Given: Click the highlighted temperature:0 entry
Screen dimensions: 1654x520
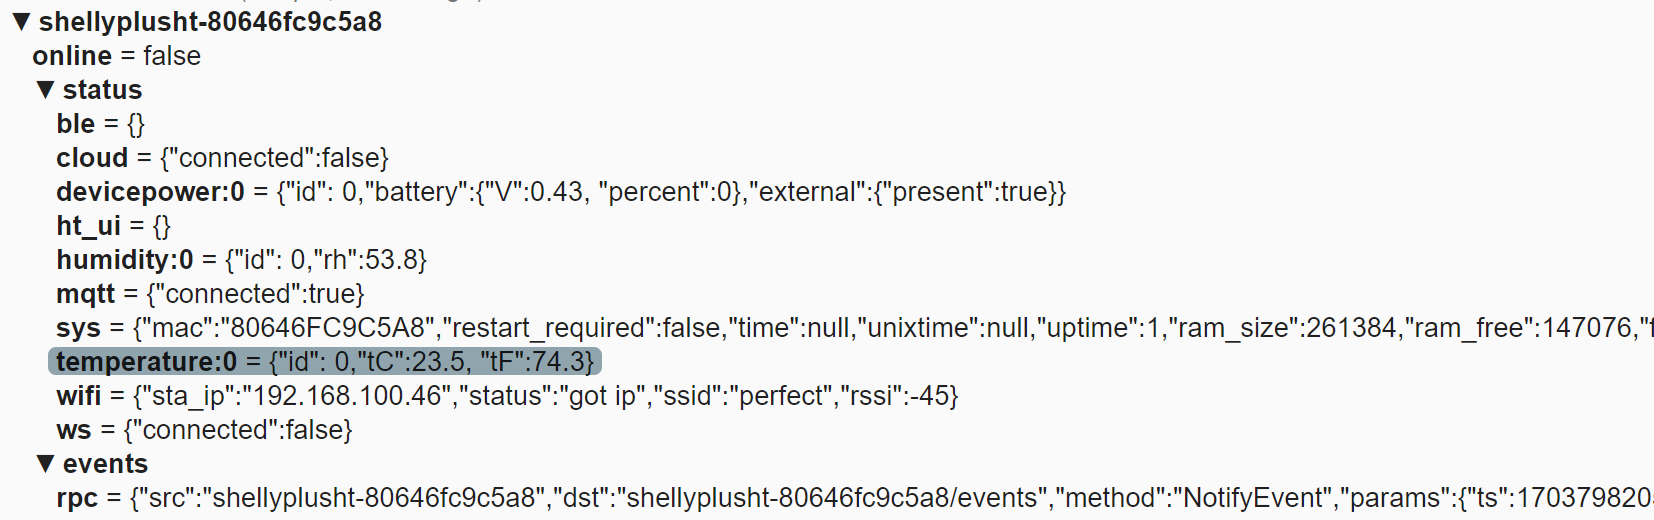Looking at the screenshot, I should [x=325, y=362].
